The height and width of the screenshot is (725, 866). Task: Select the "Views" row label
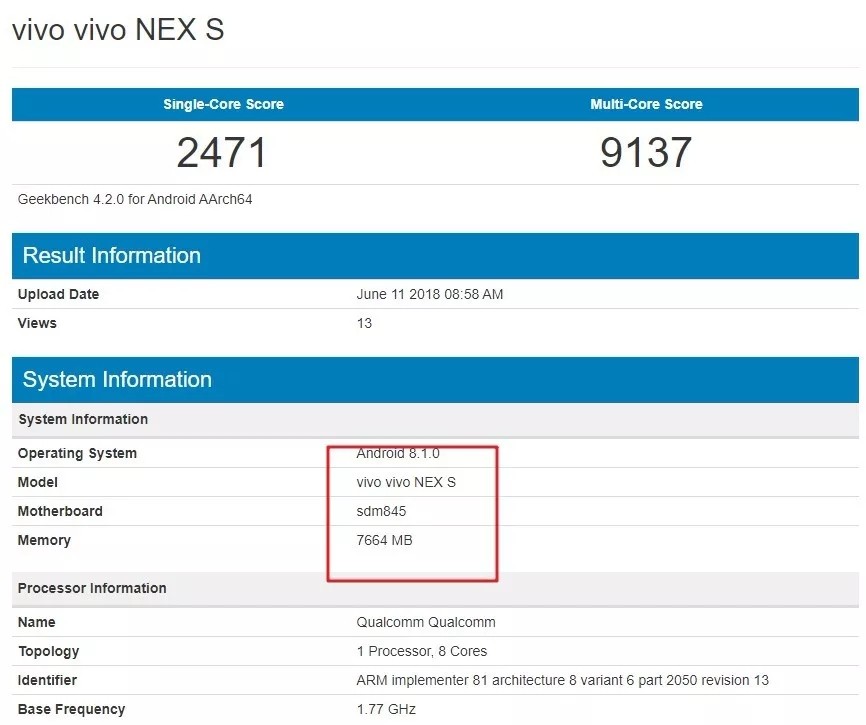(x=37, y=323)
